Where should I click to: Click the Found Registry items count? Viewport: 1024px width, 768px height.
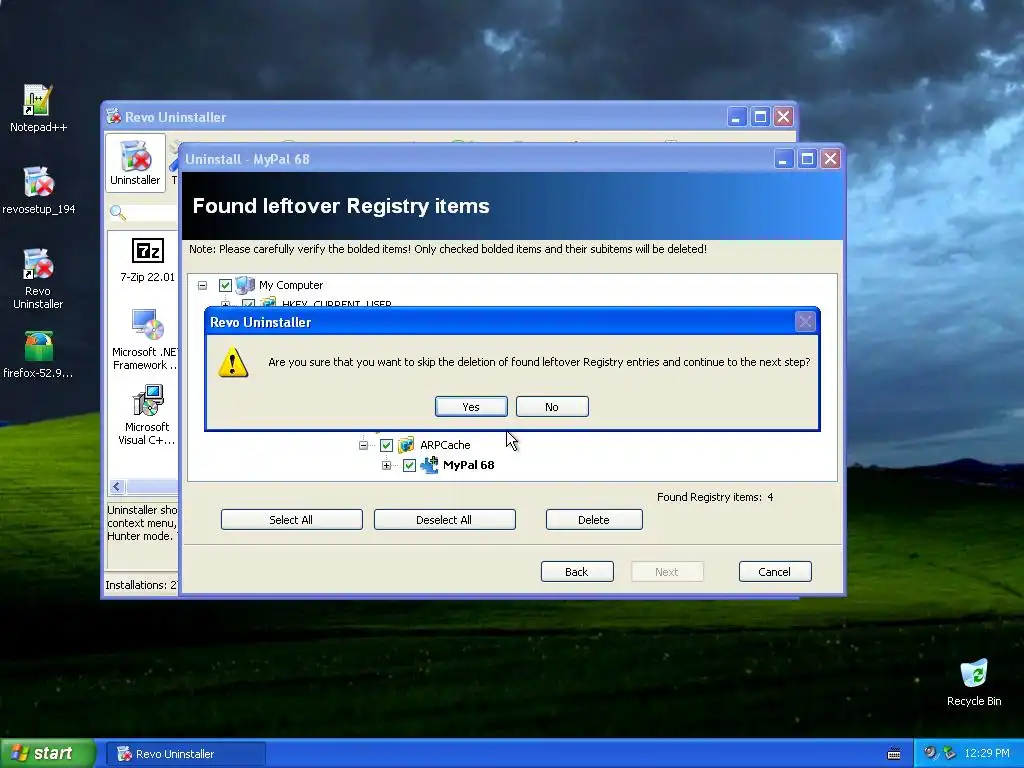pos(715,498)
